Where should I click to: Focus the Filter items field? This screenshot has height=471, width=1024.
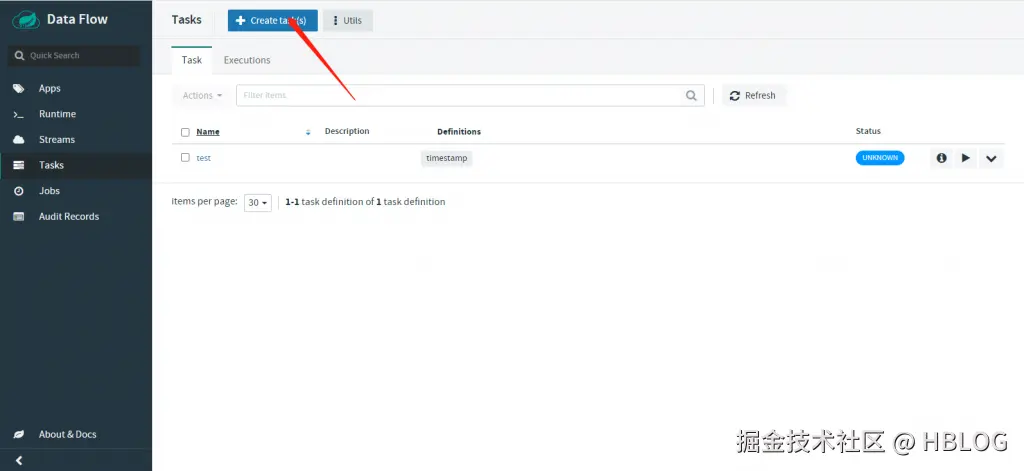(470, 95)
